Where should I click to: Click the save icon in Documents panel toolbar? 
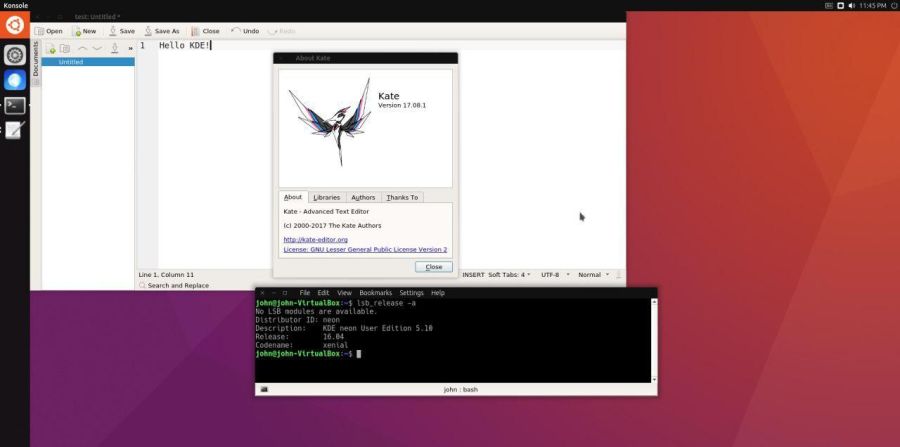[115, 49]
